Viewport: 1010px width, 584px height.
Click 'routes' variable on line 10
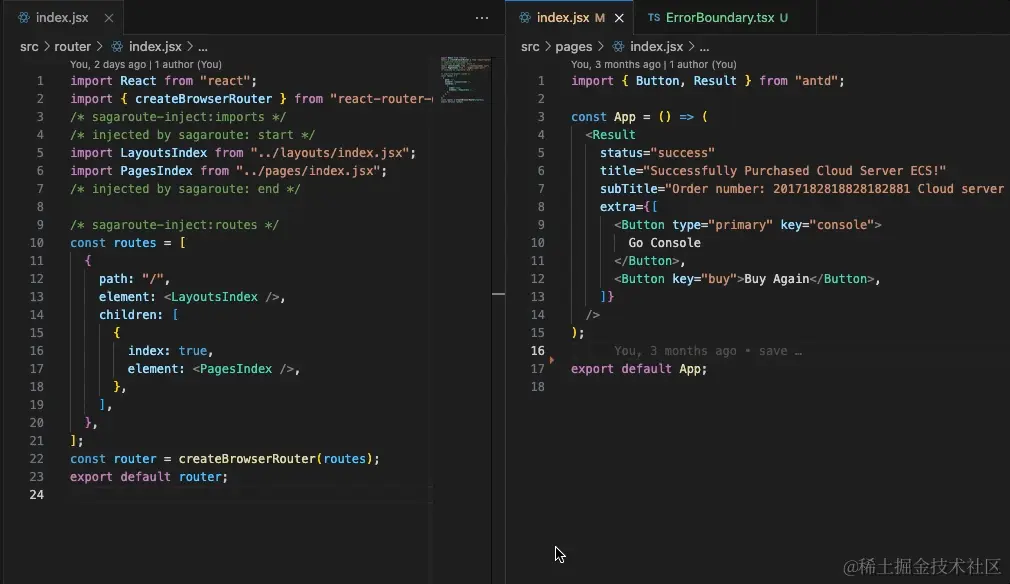point(135,243)
